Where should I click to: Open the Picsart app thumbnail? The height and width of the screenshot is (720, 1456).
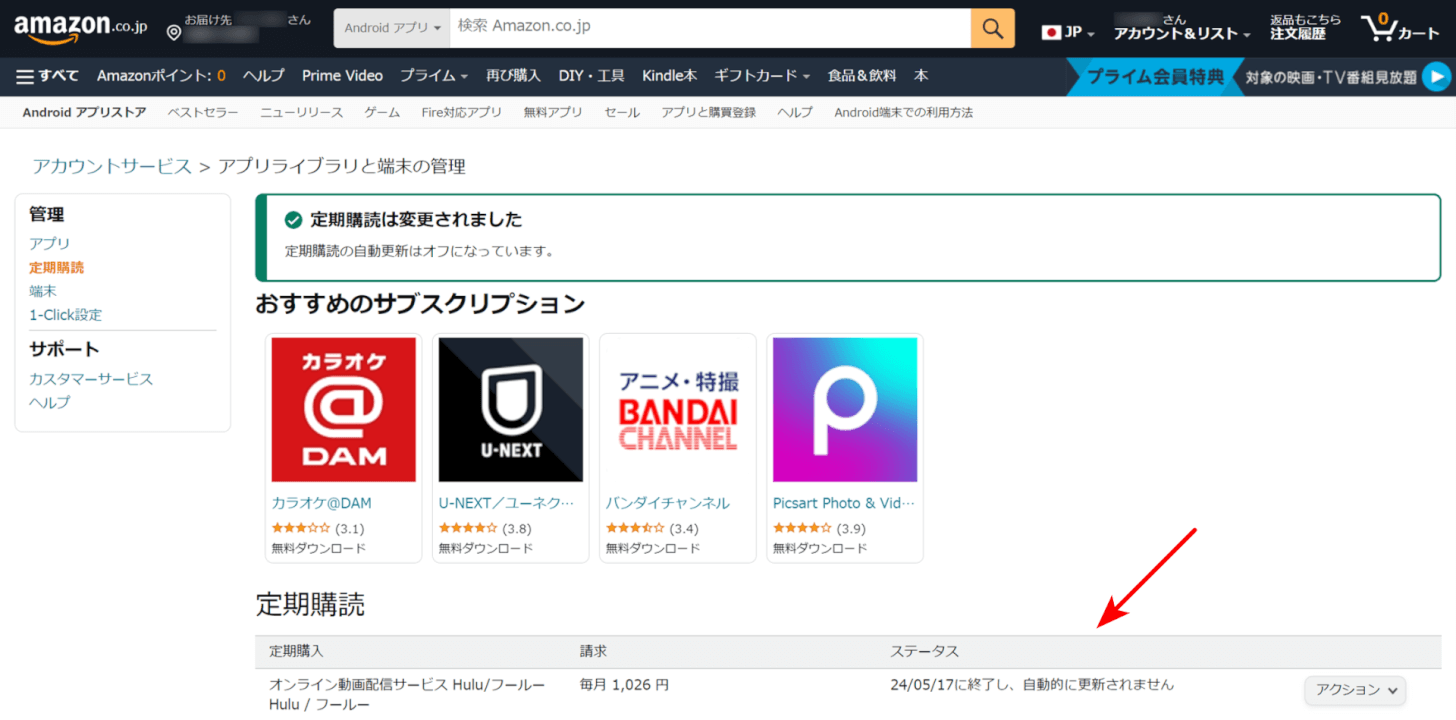(x=844, y=410)
